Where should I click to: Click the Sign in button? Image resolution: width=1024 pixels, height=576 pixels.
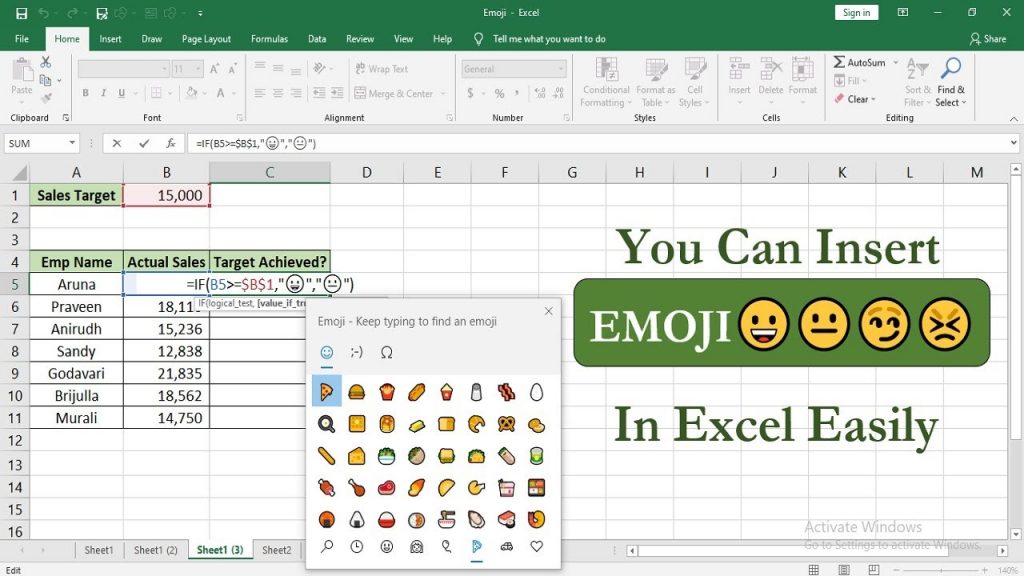click(x=856, y=13)
